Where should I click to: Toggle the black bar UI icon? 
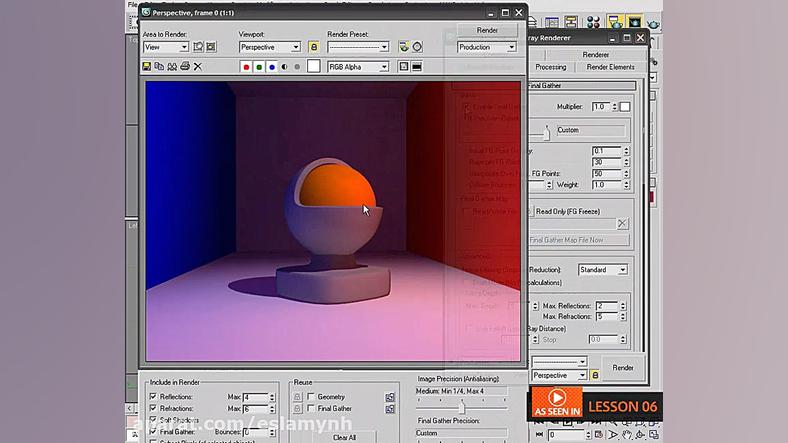click(x=417, y=66)
